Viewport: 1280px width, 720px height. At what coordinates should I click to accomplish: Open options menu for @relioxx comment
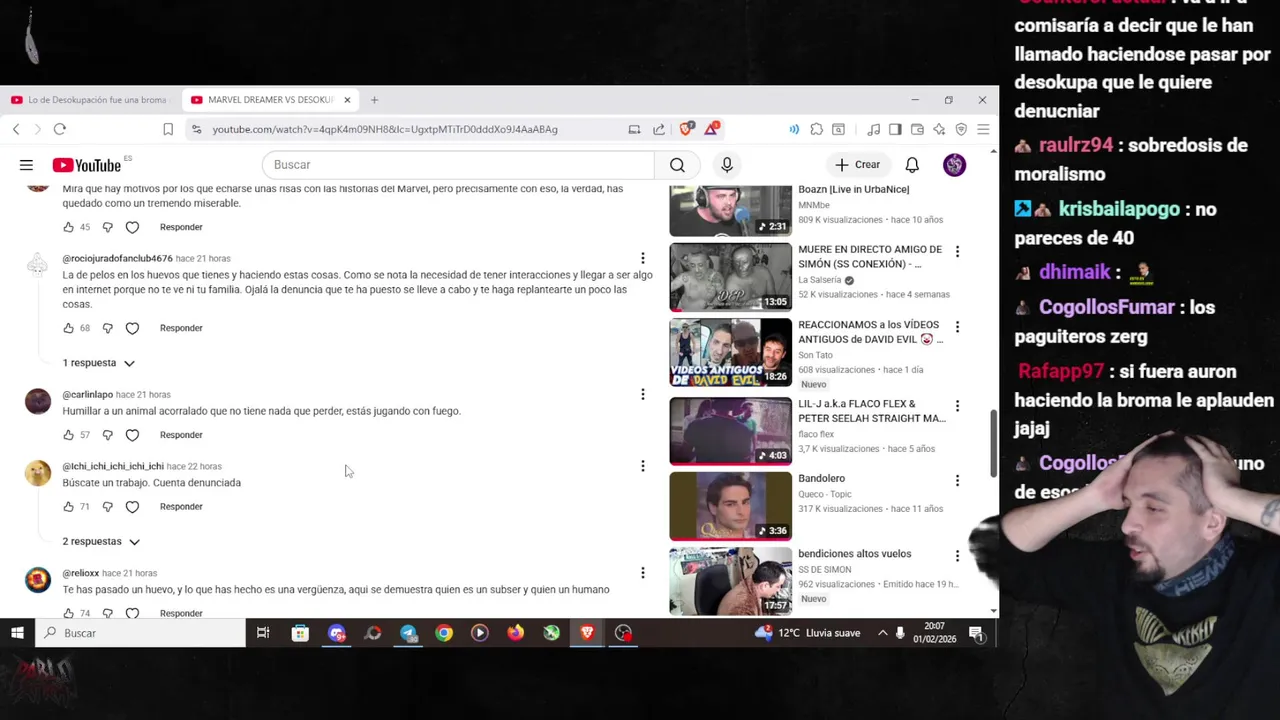pos(643,573)
